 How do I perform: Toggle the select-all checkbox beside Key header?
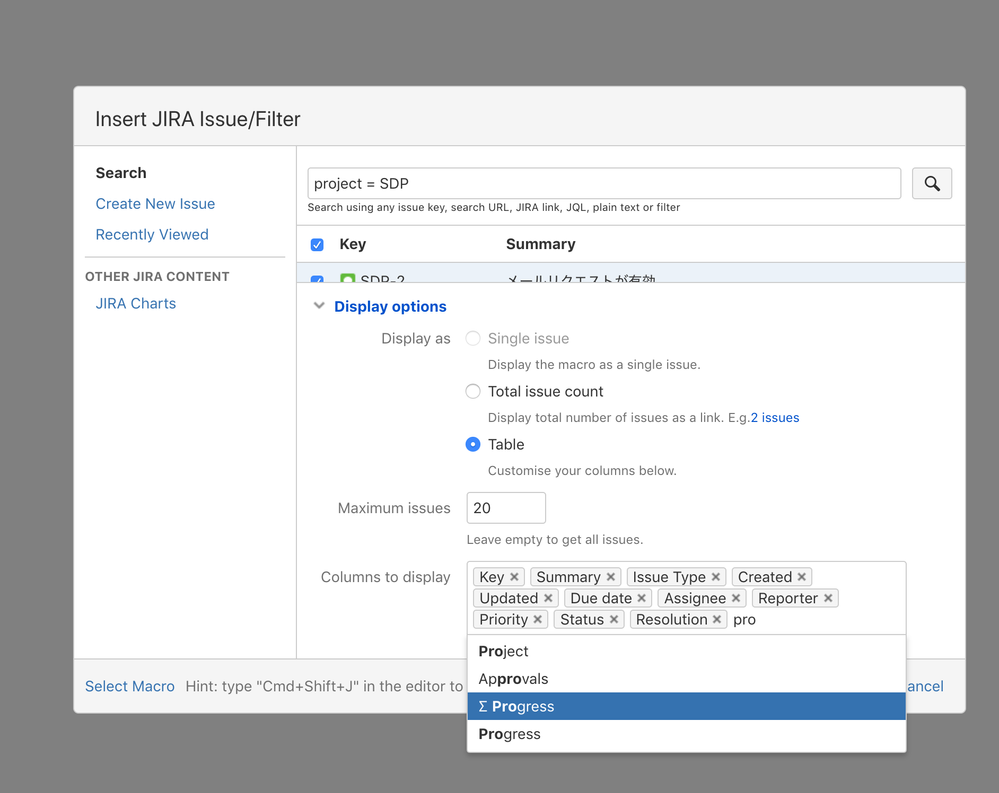pos(317,245)
